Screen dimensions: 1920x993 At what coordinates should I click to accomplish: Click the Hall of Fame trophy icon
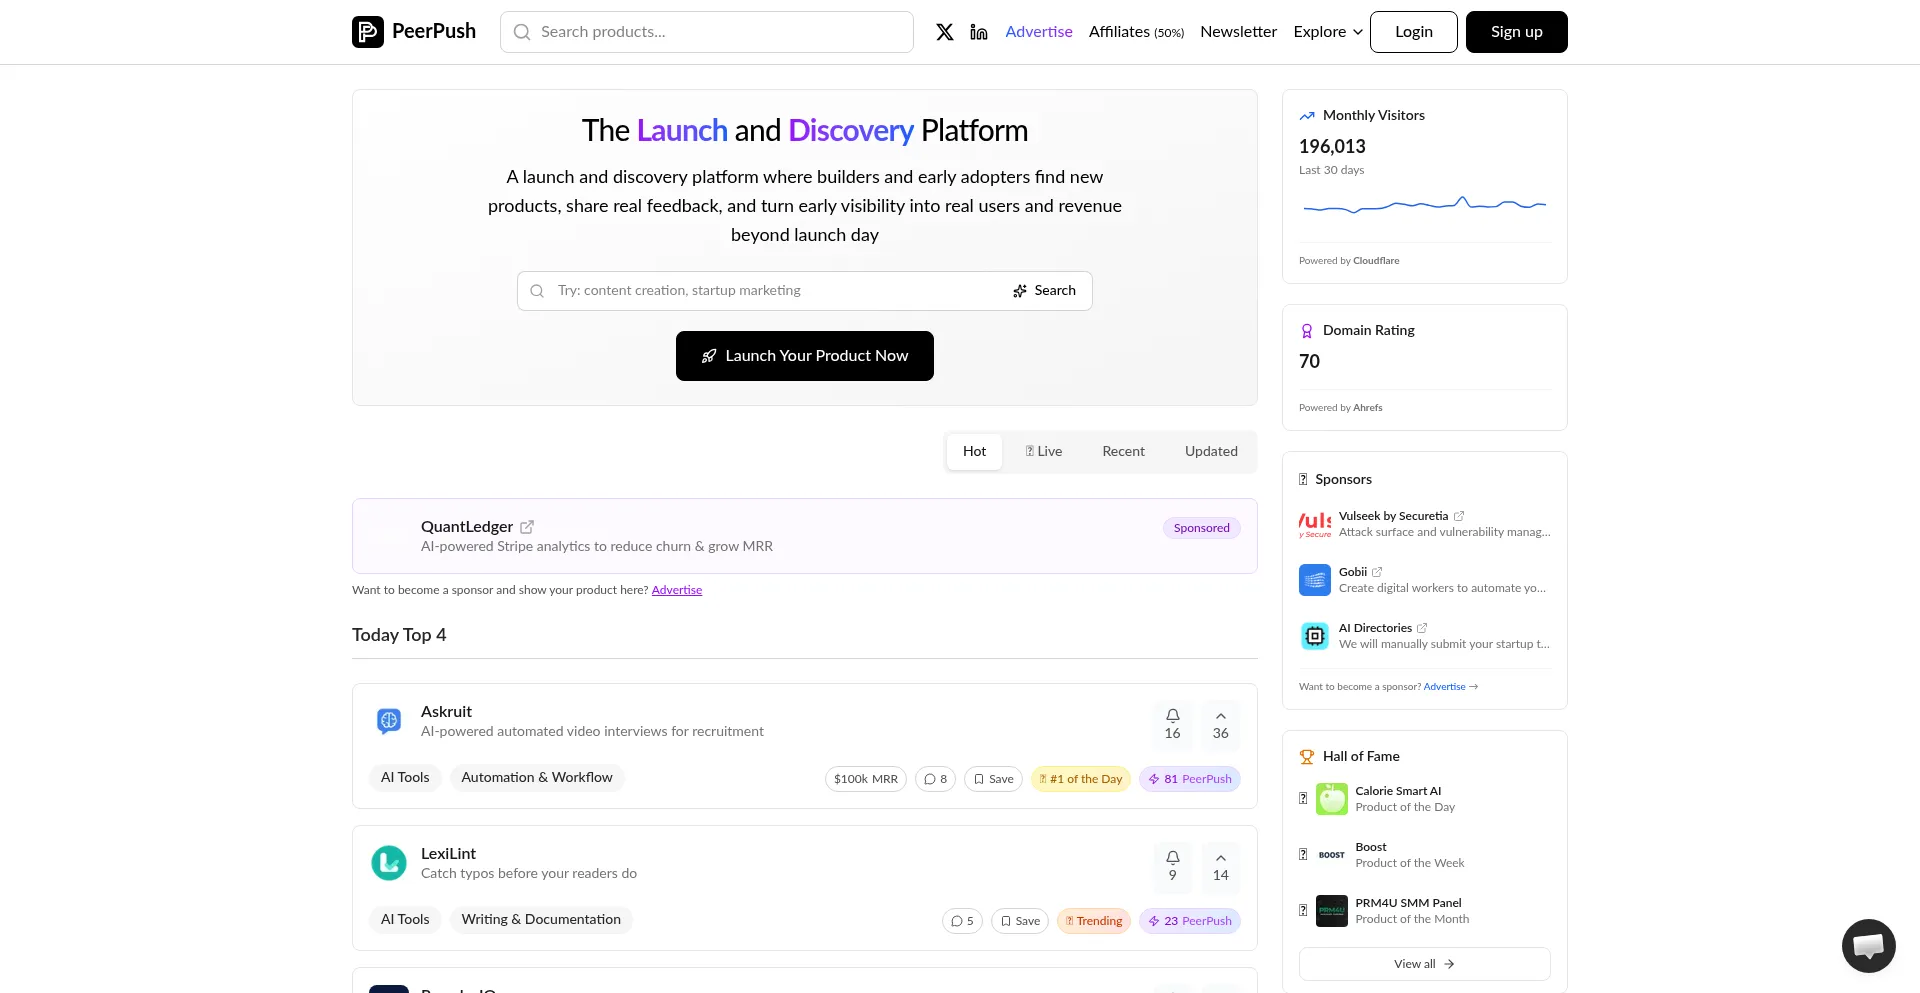[x=1306, y=757]
